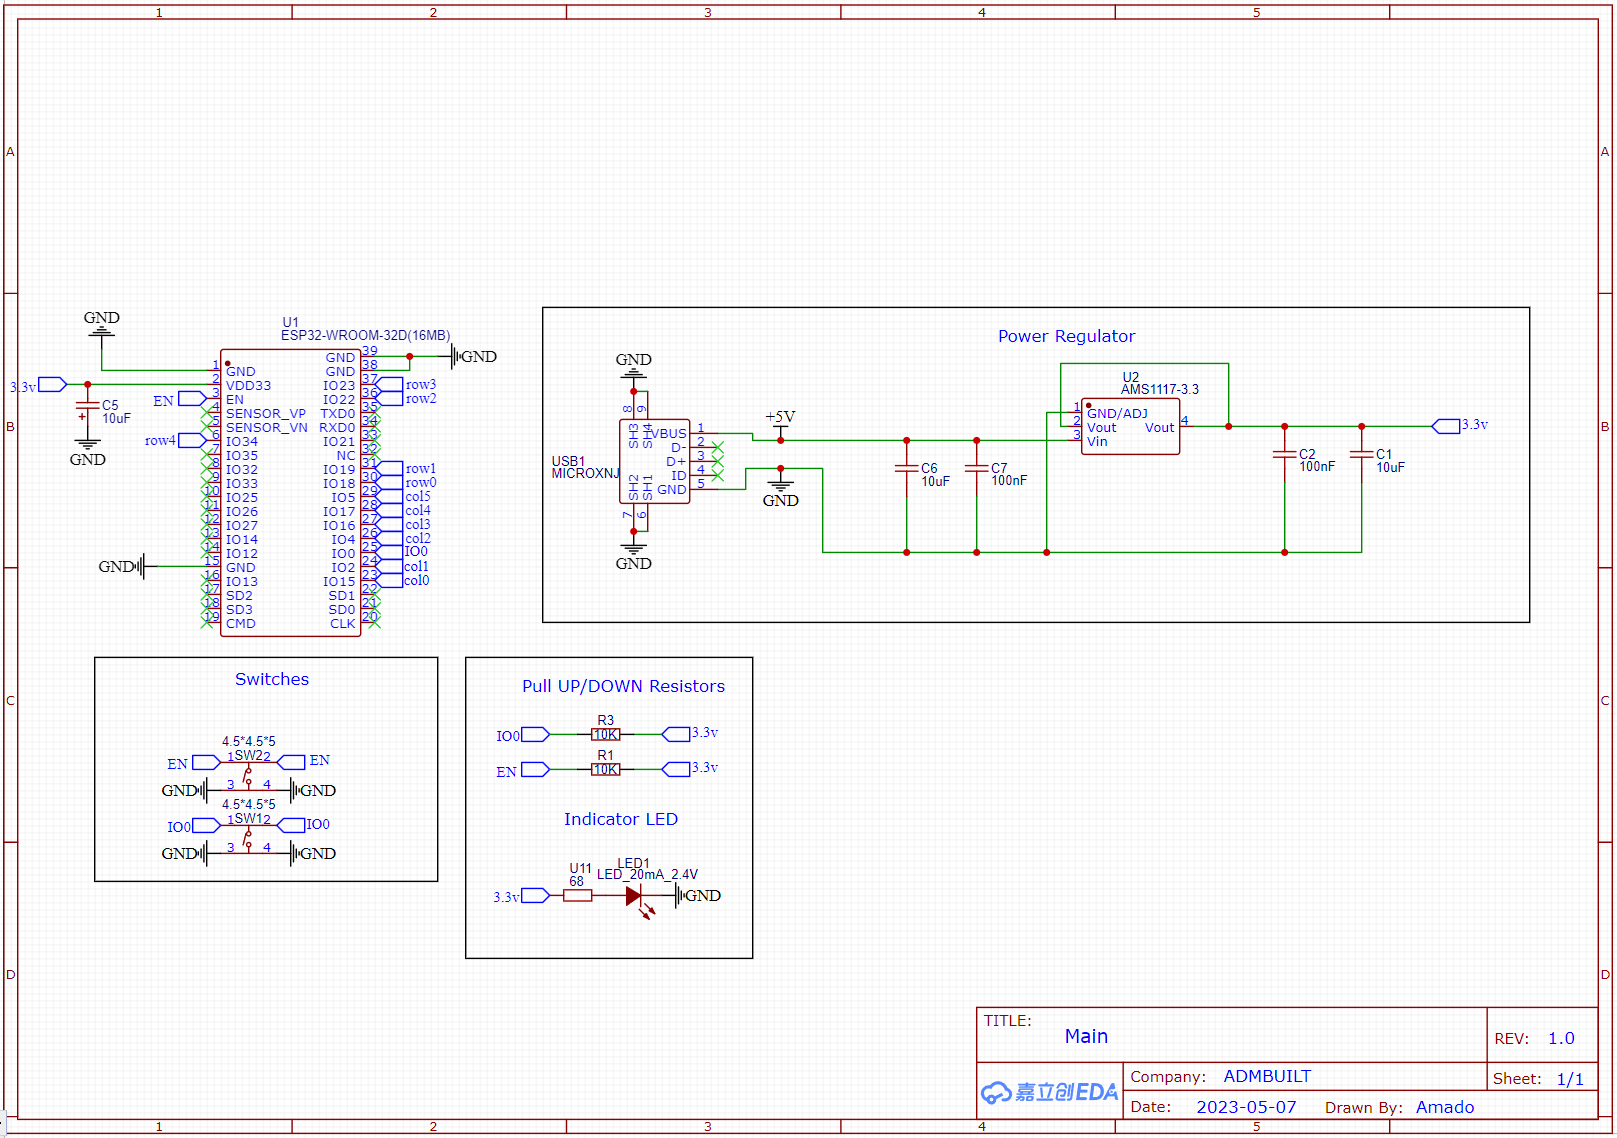
Task: Select the SW22 pushbutton switch symbol
Action: pos(248,771)
